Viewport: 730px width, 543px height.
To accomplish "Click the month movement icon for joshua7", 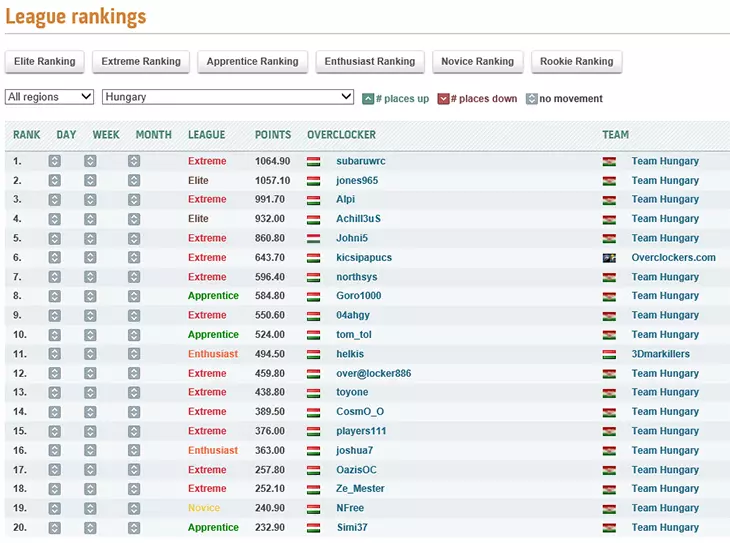I will 134,450.
